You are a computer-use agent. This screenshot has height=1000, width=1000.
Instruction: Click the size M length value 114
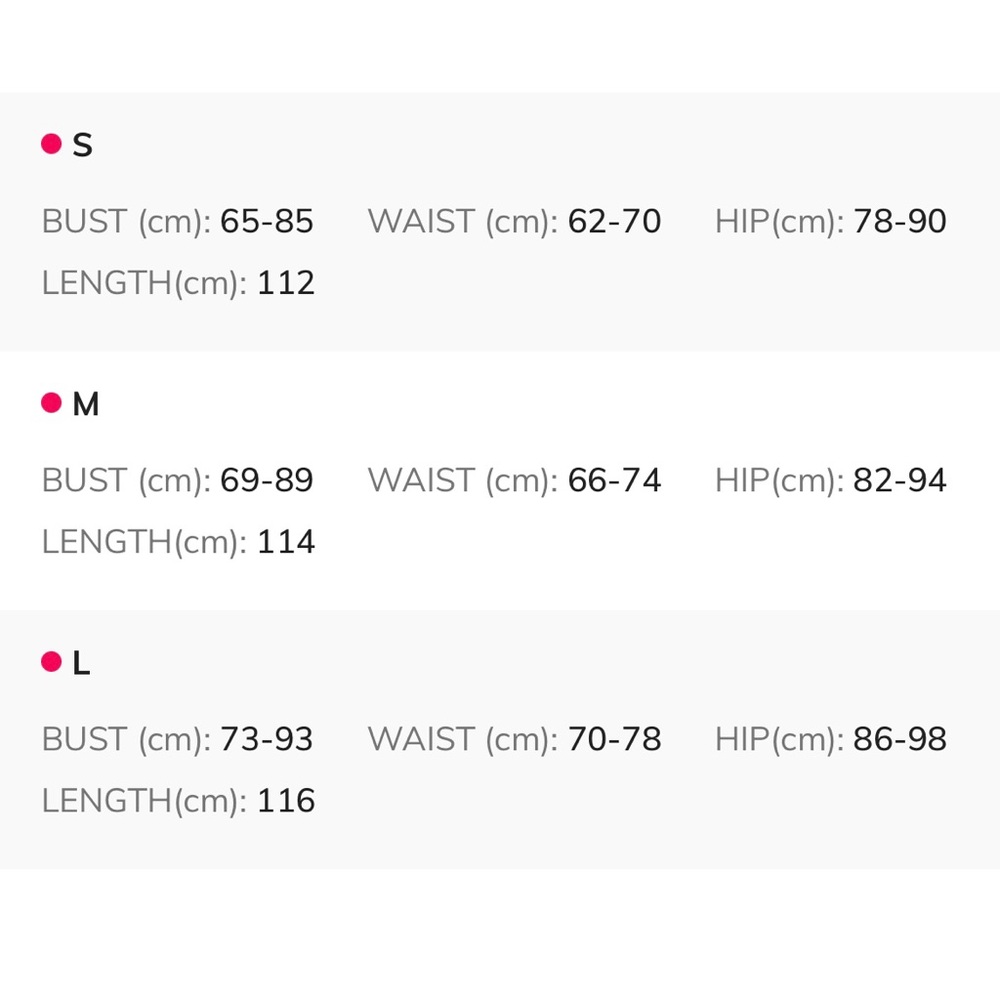click(x=286, y=542)
